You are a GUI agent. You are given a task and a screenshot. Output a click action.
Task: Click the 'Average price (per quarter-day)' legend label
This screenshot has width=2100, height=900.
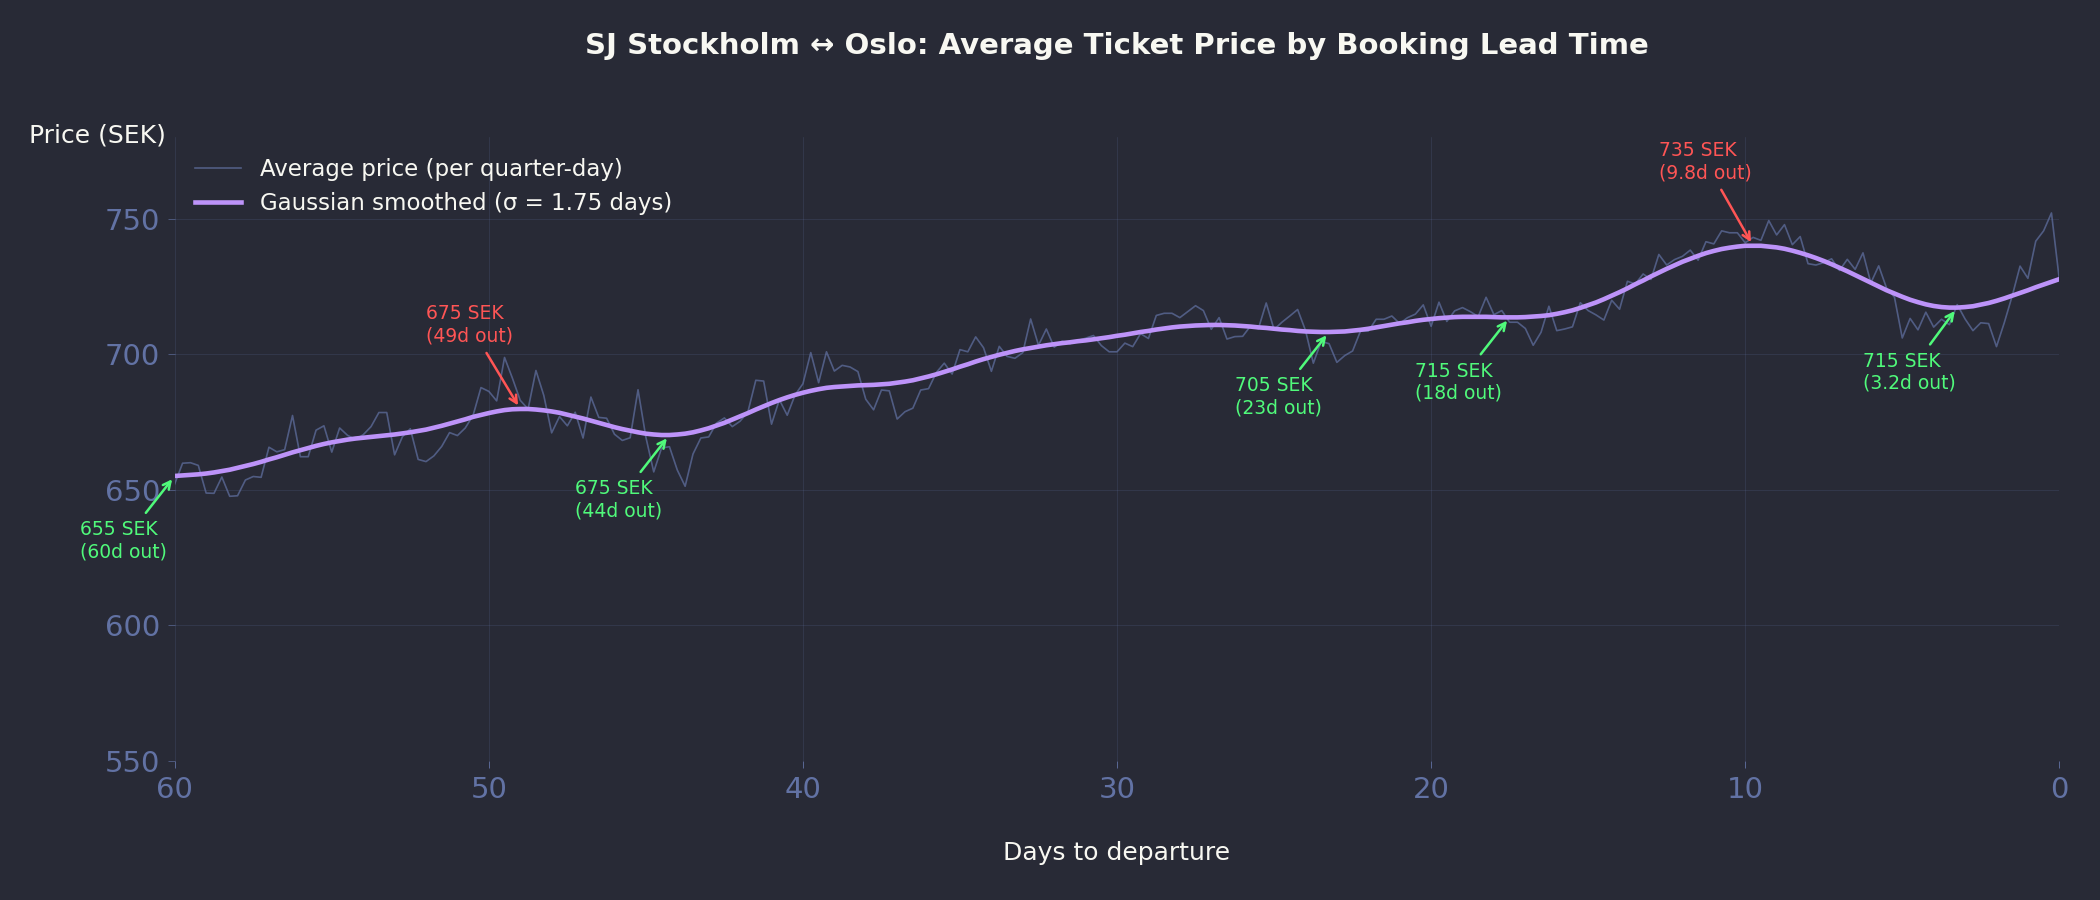coord(441,168)
